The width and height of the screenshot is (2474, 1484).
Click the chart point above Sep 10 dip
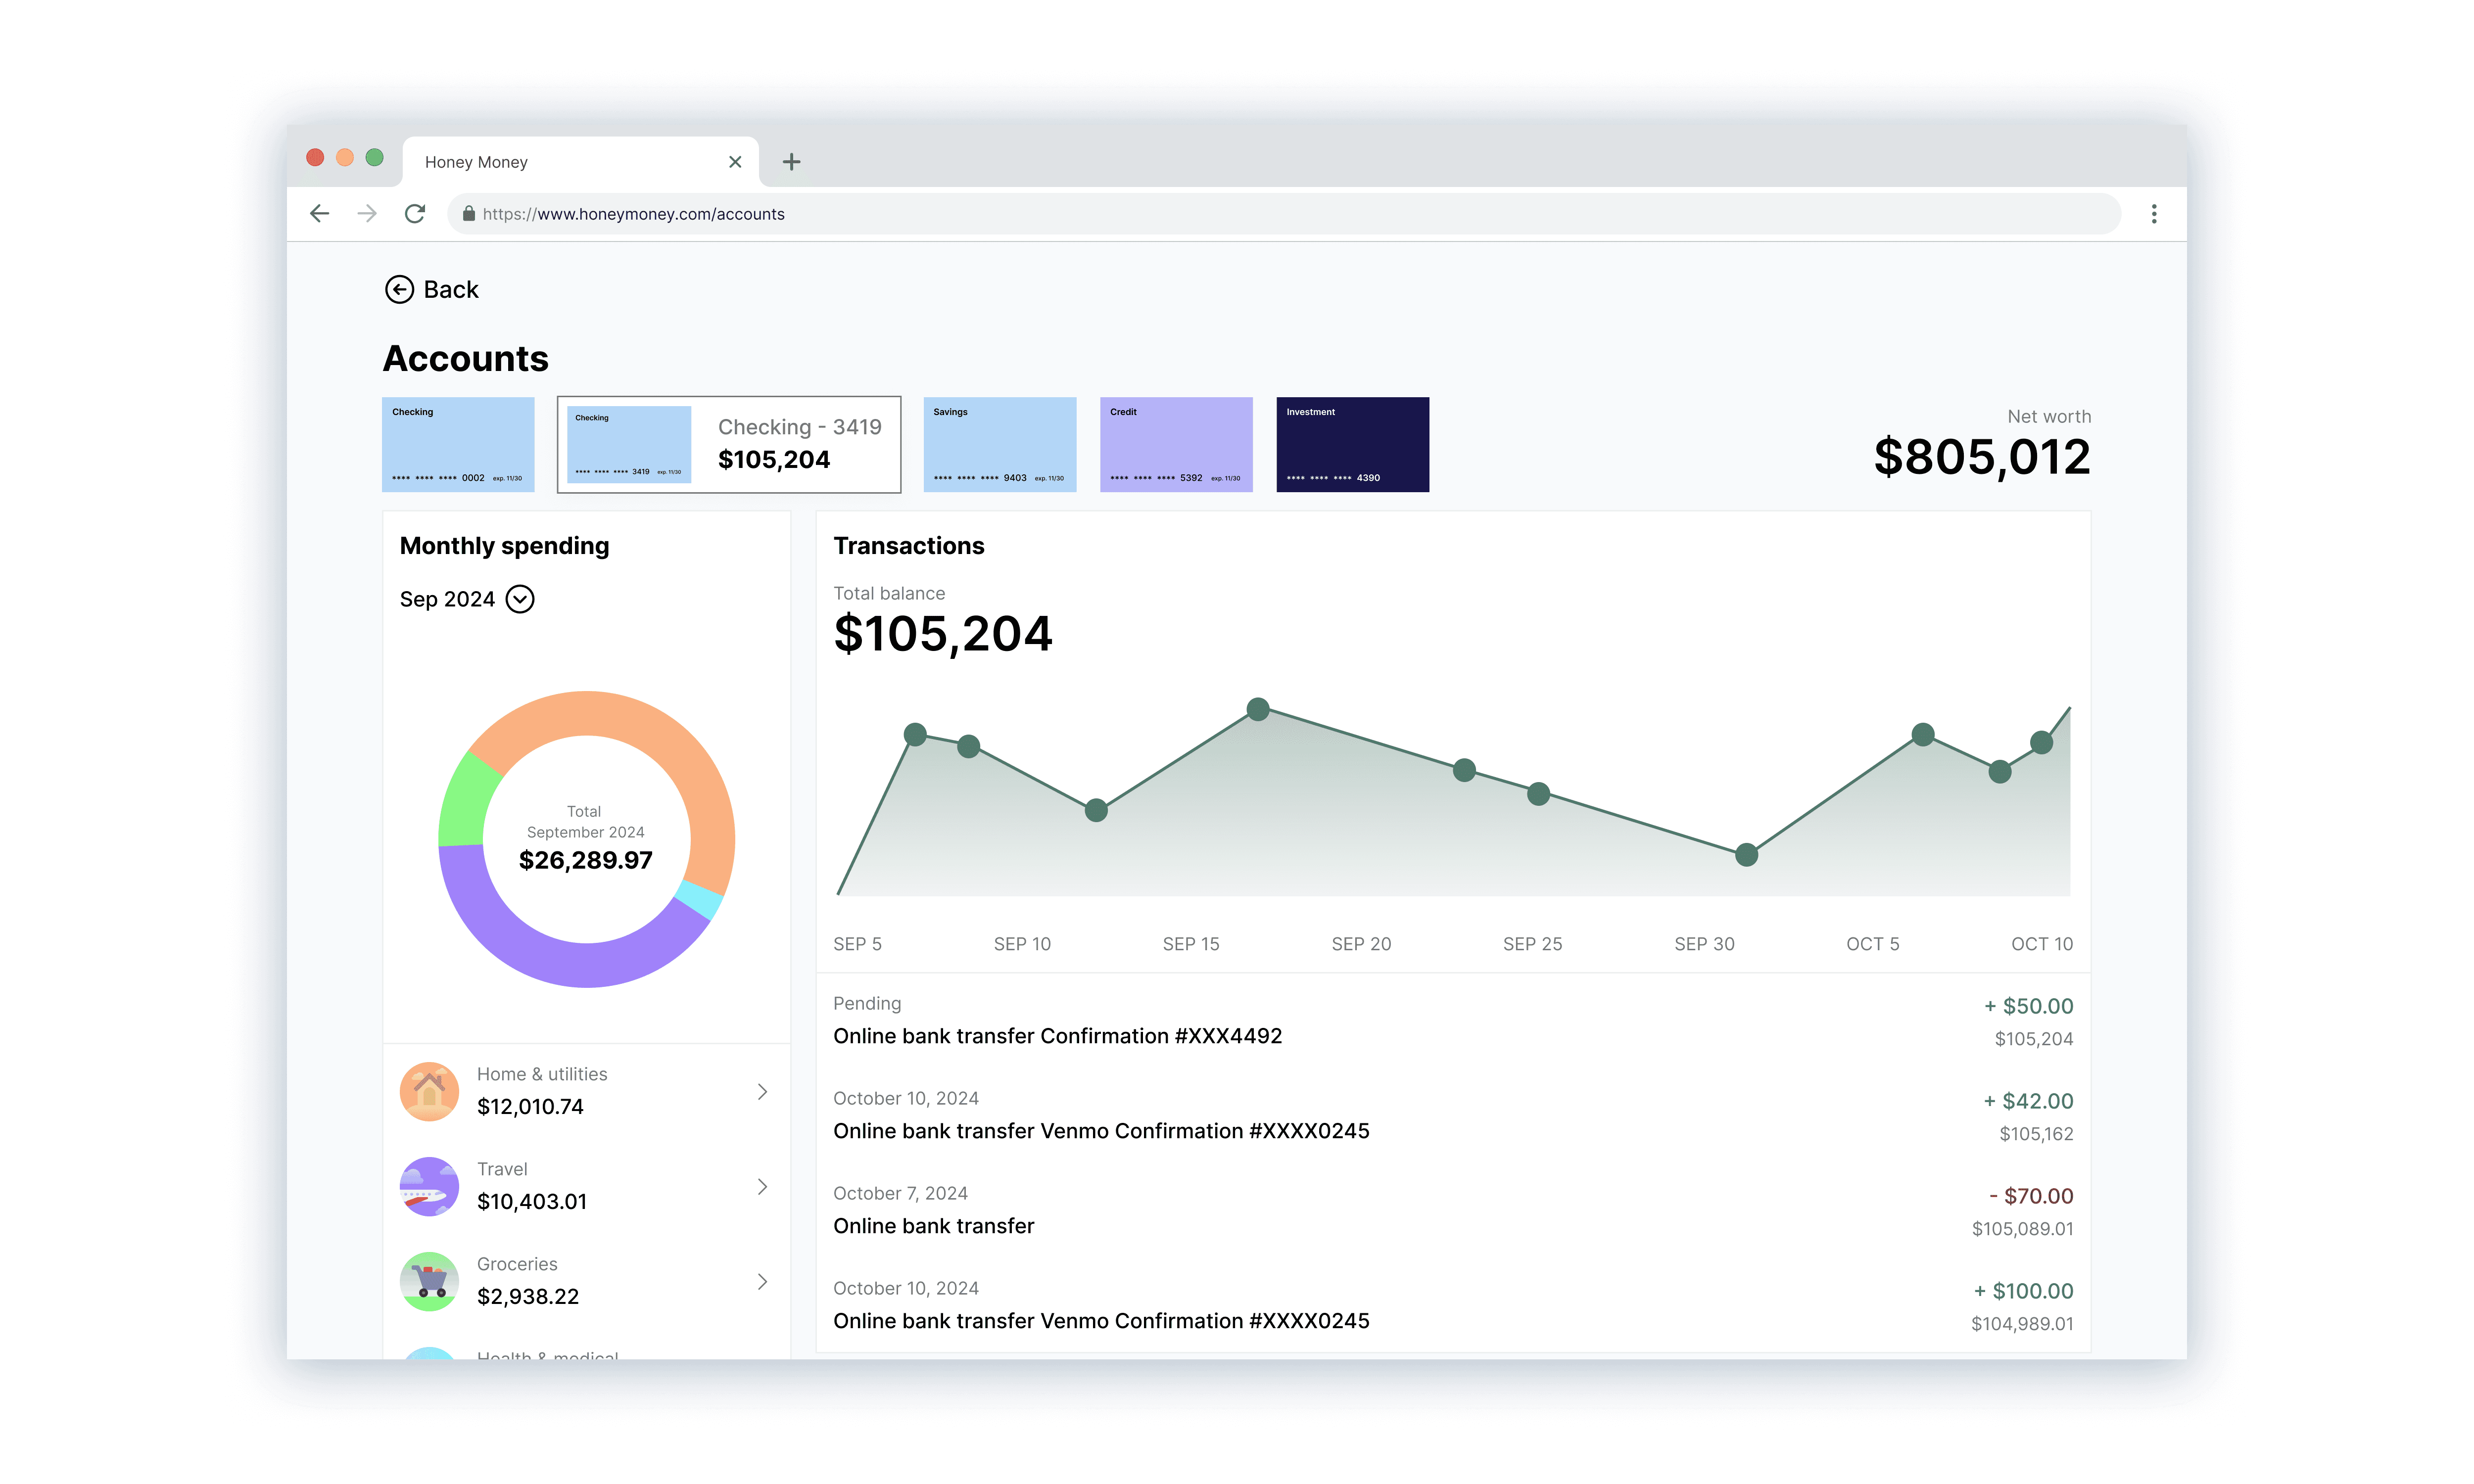968,746
